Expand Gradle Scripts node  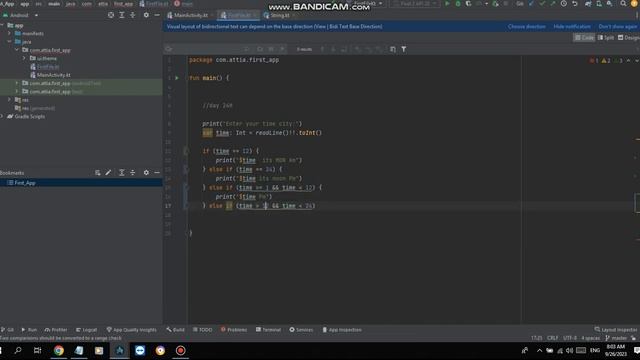coord(2,116)
